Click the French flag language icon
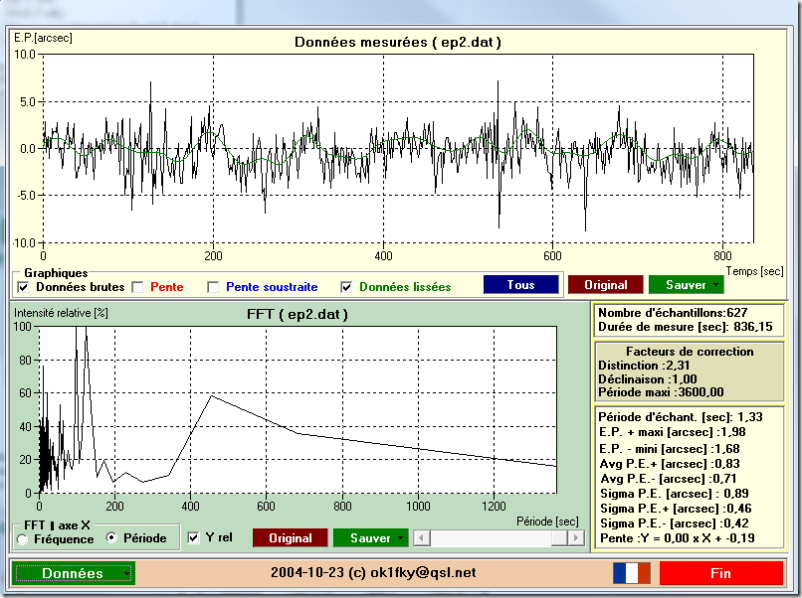The height and width of the screenshot is (598, 802). 631,573
